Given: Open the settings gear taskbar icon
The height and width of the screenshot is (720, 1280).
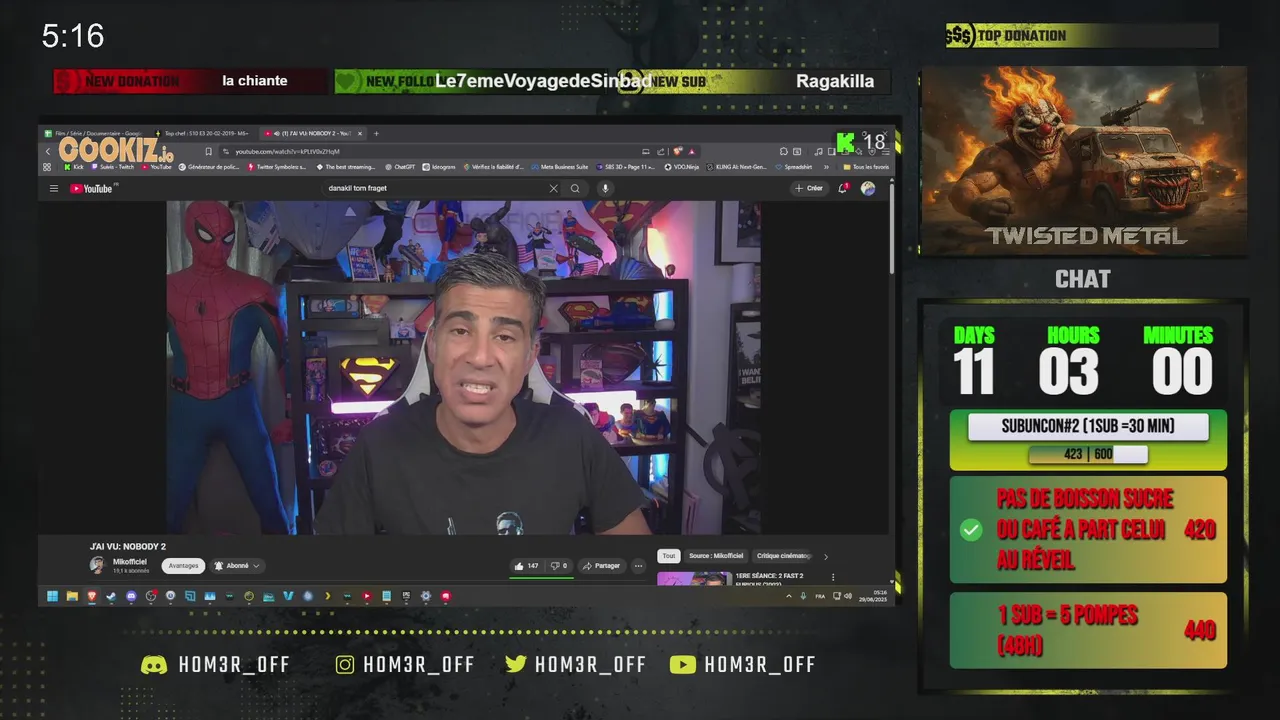Looking at the screenshot, I should (426, 596).
